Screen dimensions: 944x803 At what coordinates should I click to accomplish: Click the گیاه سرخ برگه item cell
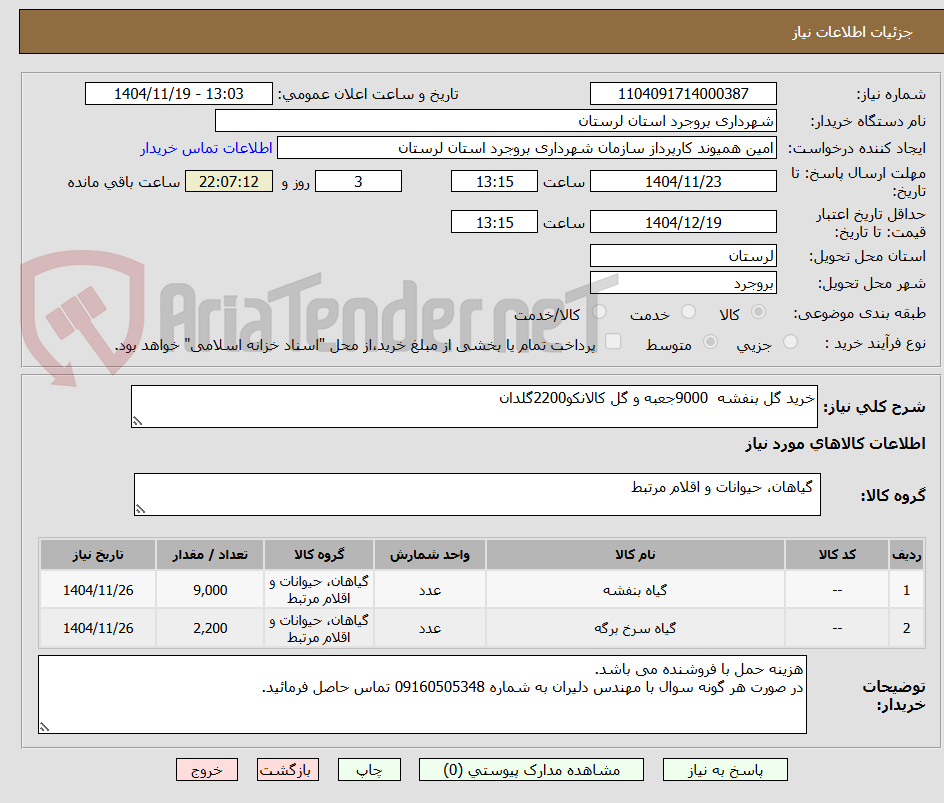pos(635,628)
